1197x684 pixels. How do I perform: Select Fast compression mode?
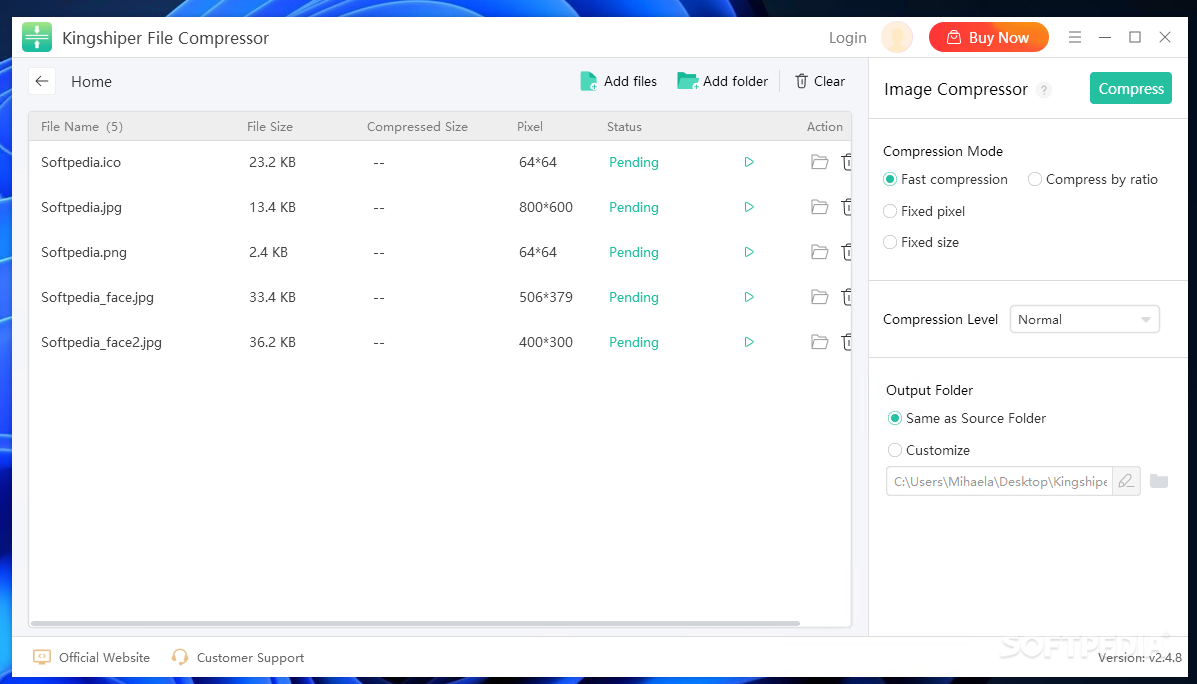tap(945, 179)
